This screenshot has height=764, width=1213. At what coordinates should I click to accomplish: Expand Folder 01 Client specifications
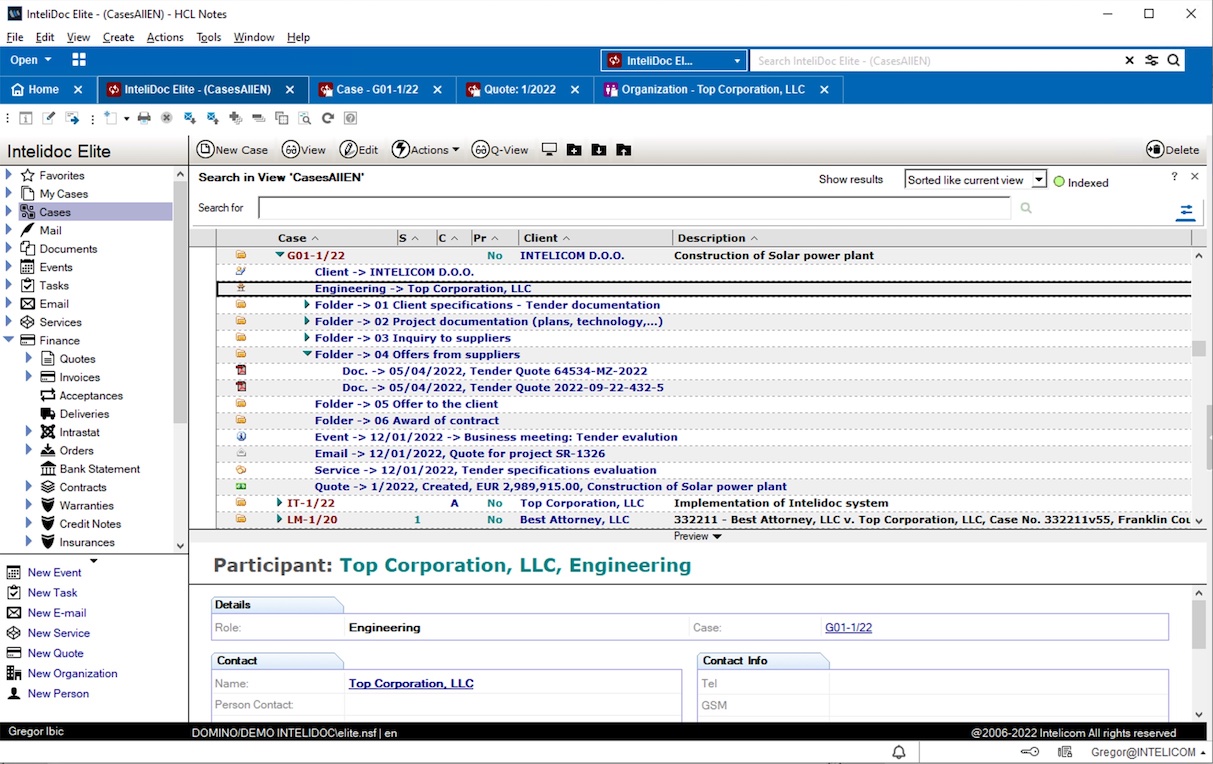(308, 305)
